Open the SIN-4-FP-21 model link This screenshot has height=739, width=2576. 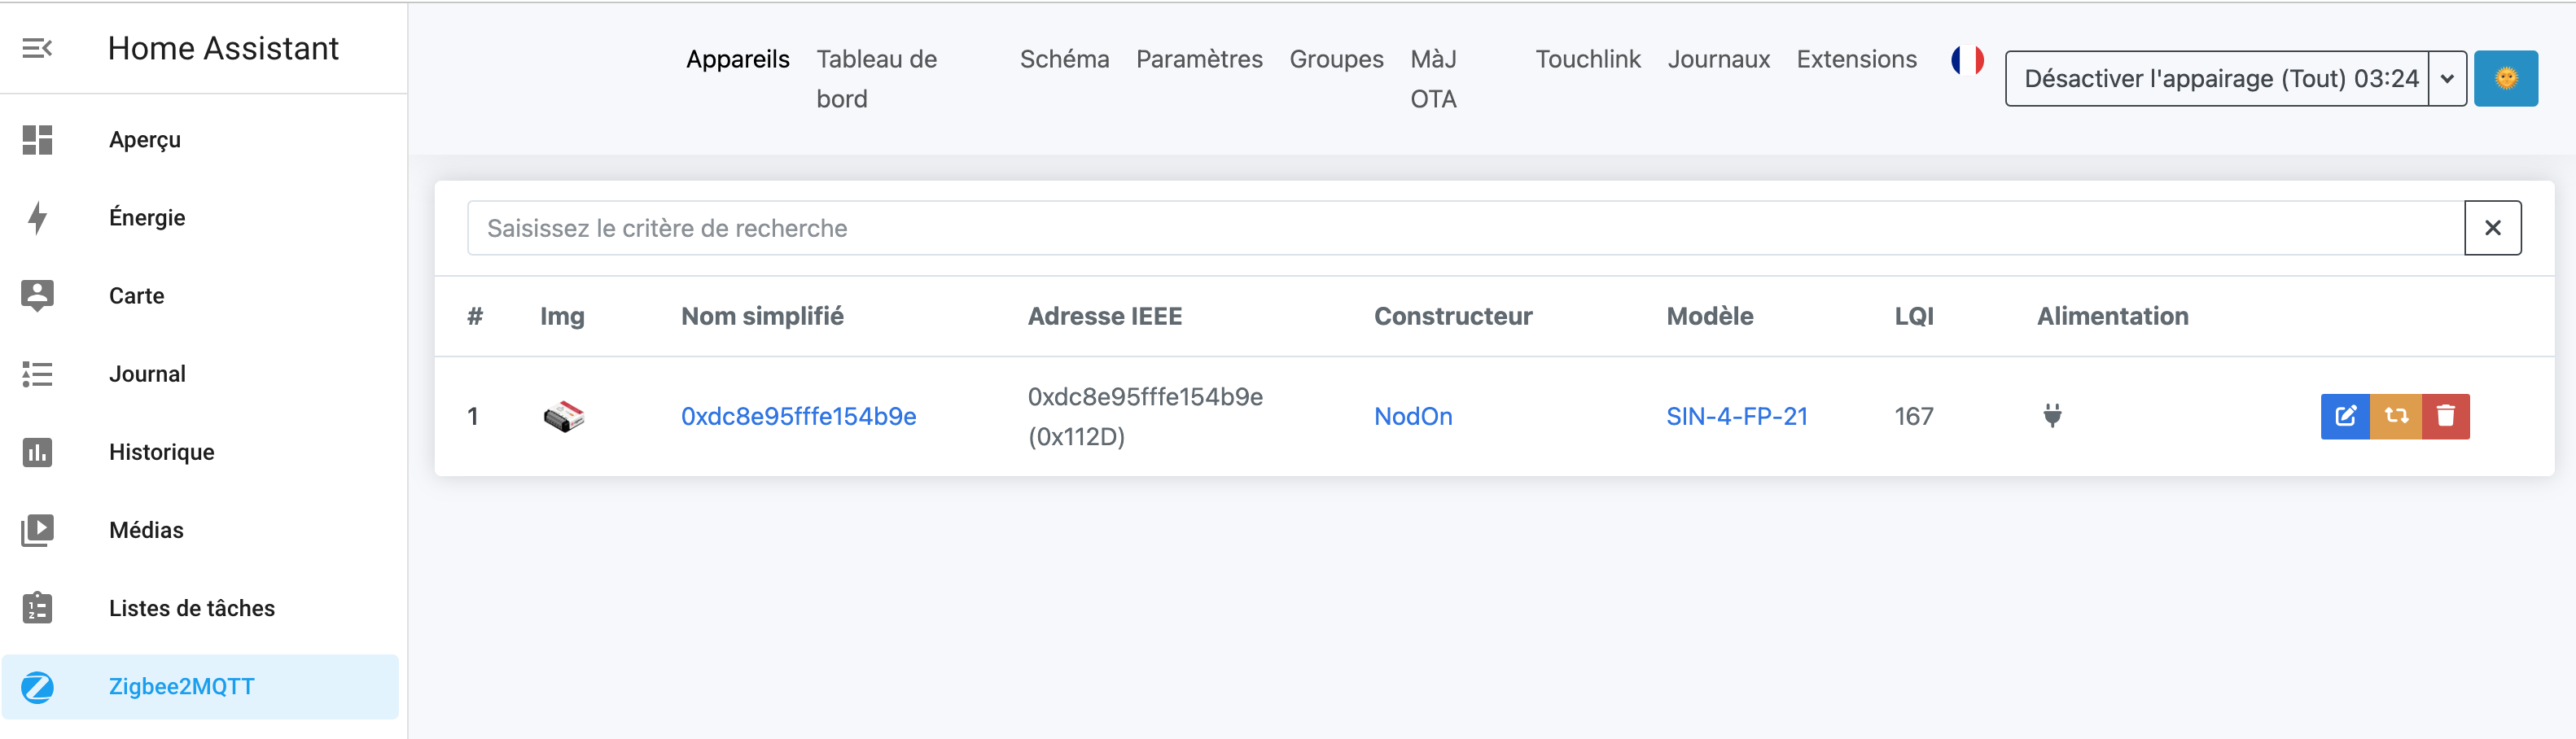[1737, 416]
